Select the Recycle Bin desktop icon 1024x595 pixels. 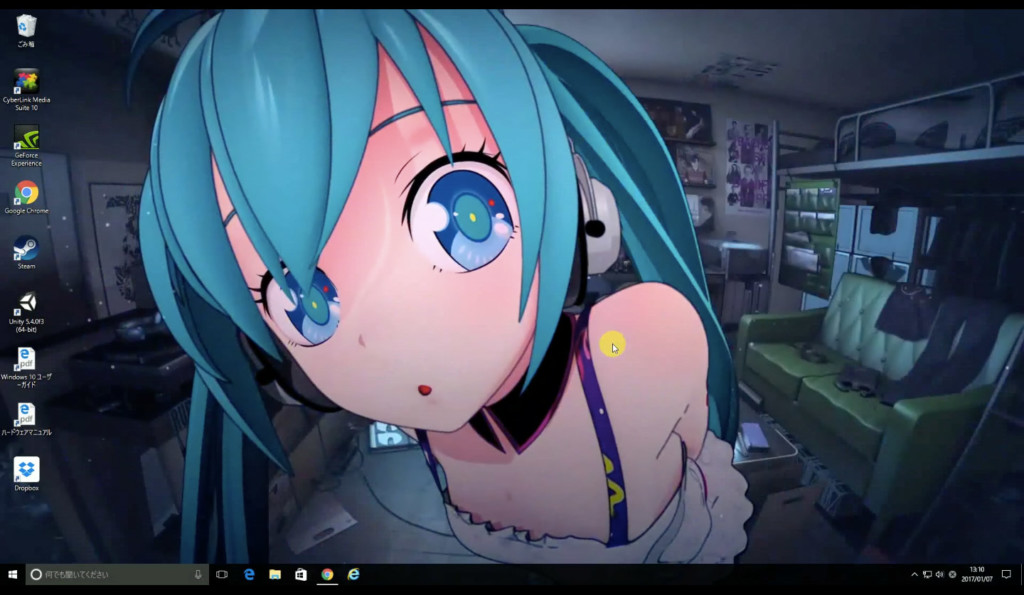26,30
